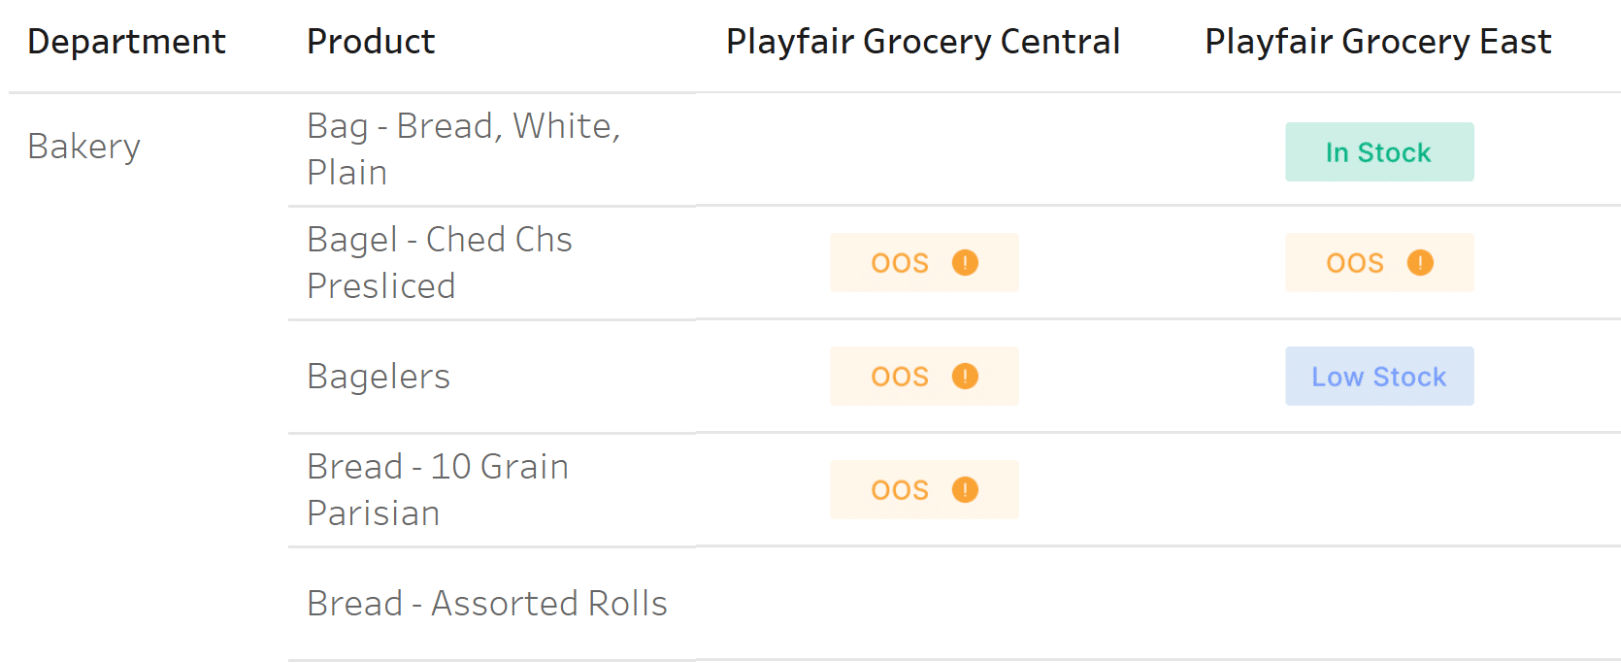
Task: Select product Bread - 10 Grain Parisian
Action: (x=438, y=490)
